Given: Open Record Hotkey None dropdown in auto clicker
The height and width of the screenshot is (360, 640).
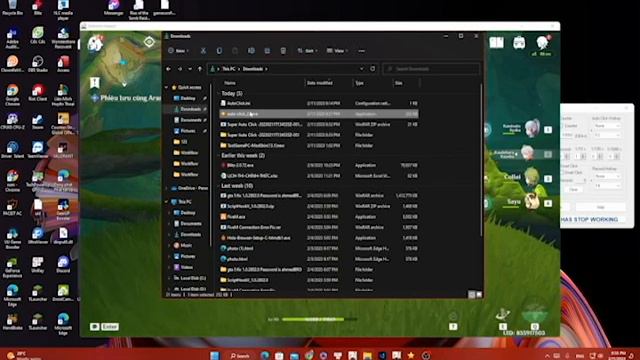Looking at the screenshot, I should point(607,176).
